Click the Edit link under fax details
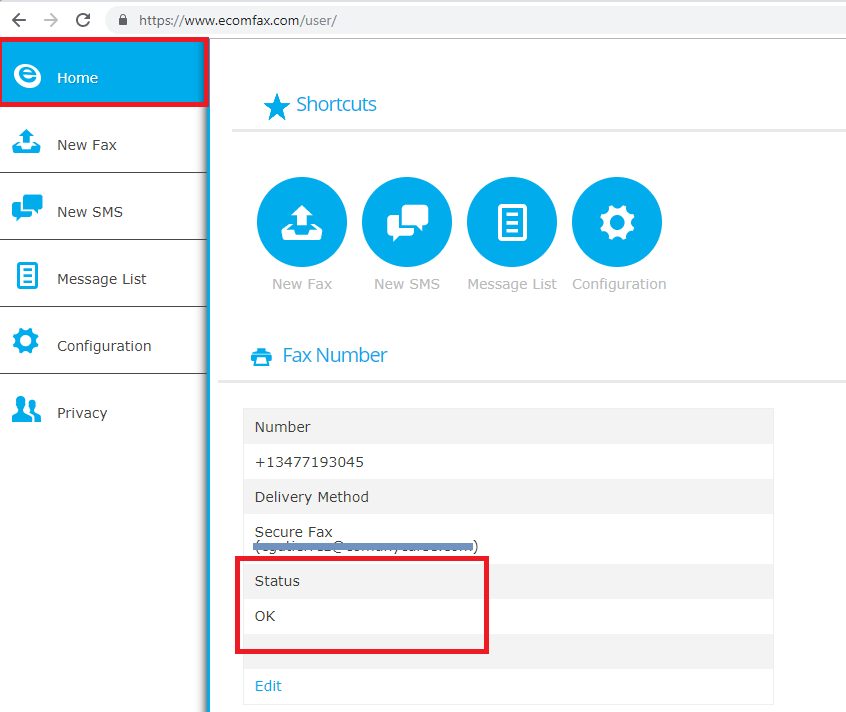 [268, 686]
